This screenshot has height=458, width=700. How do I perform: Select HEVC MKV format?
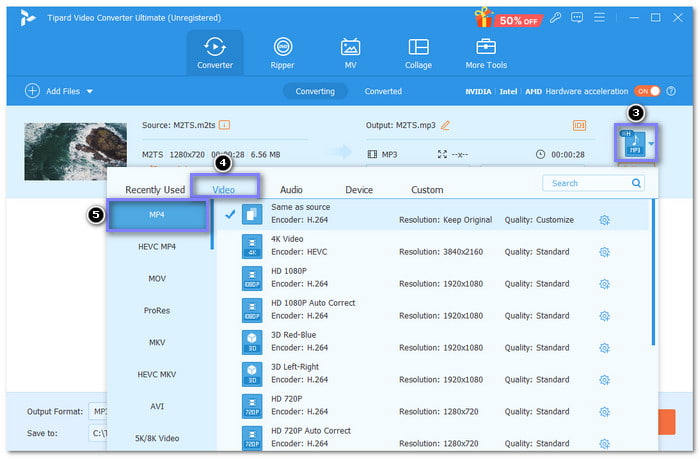tap(157, 374)
